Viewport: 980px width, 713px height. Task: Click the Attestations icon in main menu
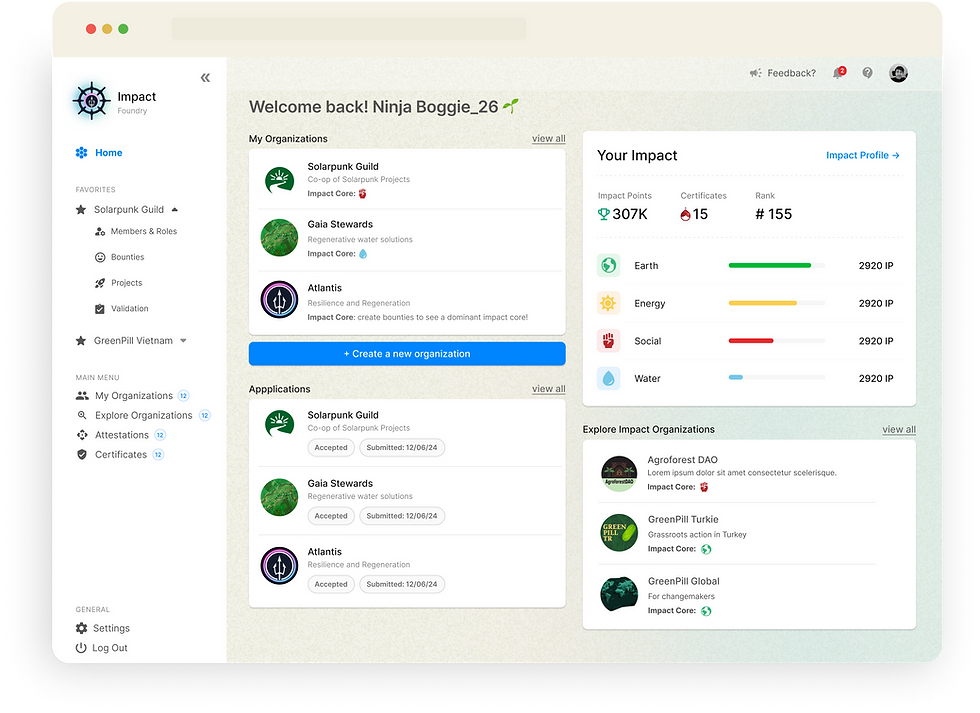[x=82, y=435]
